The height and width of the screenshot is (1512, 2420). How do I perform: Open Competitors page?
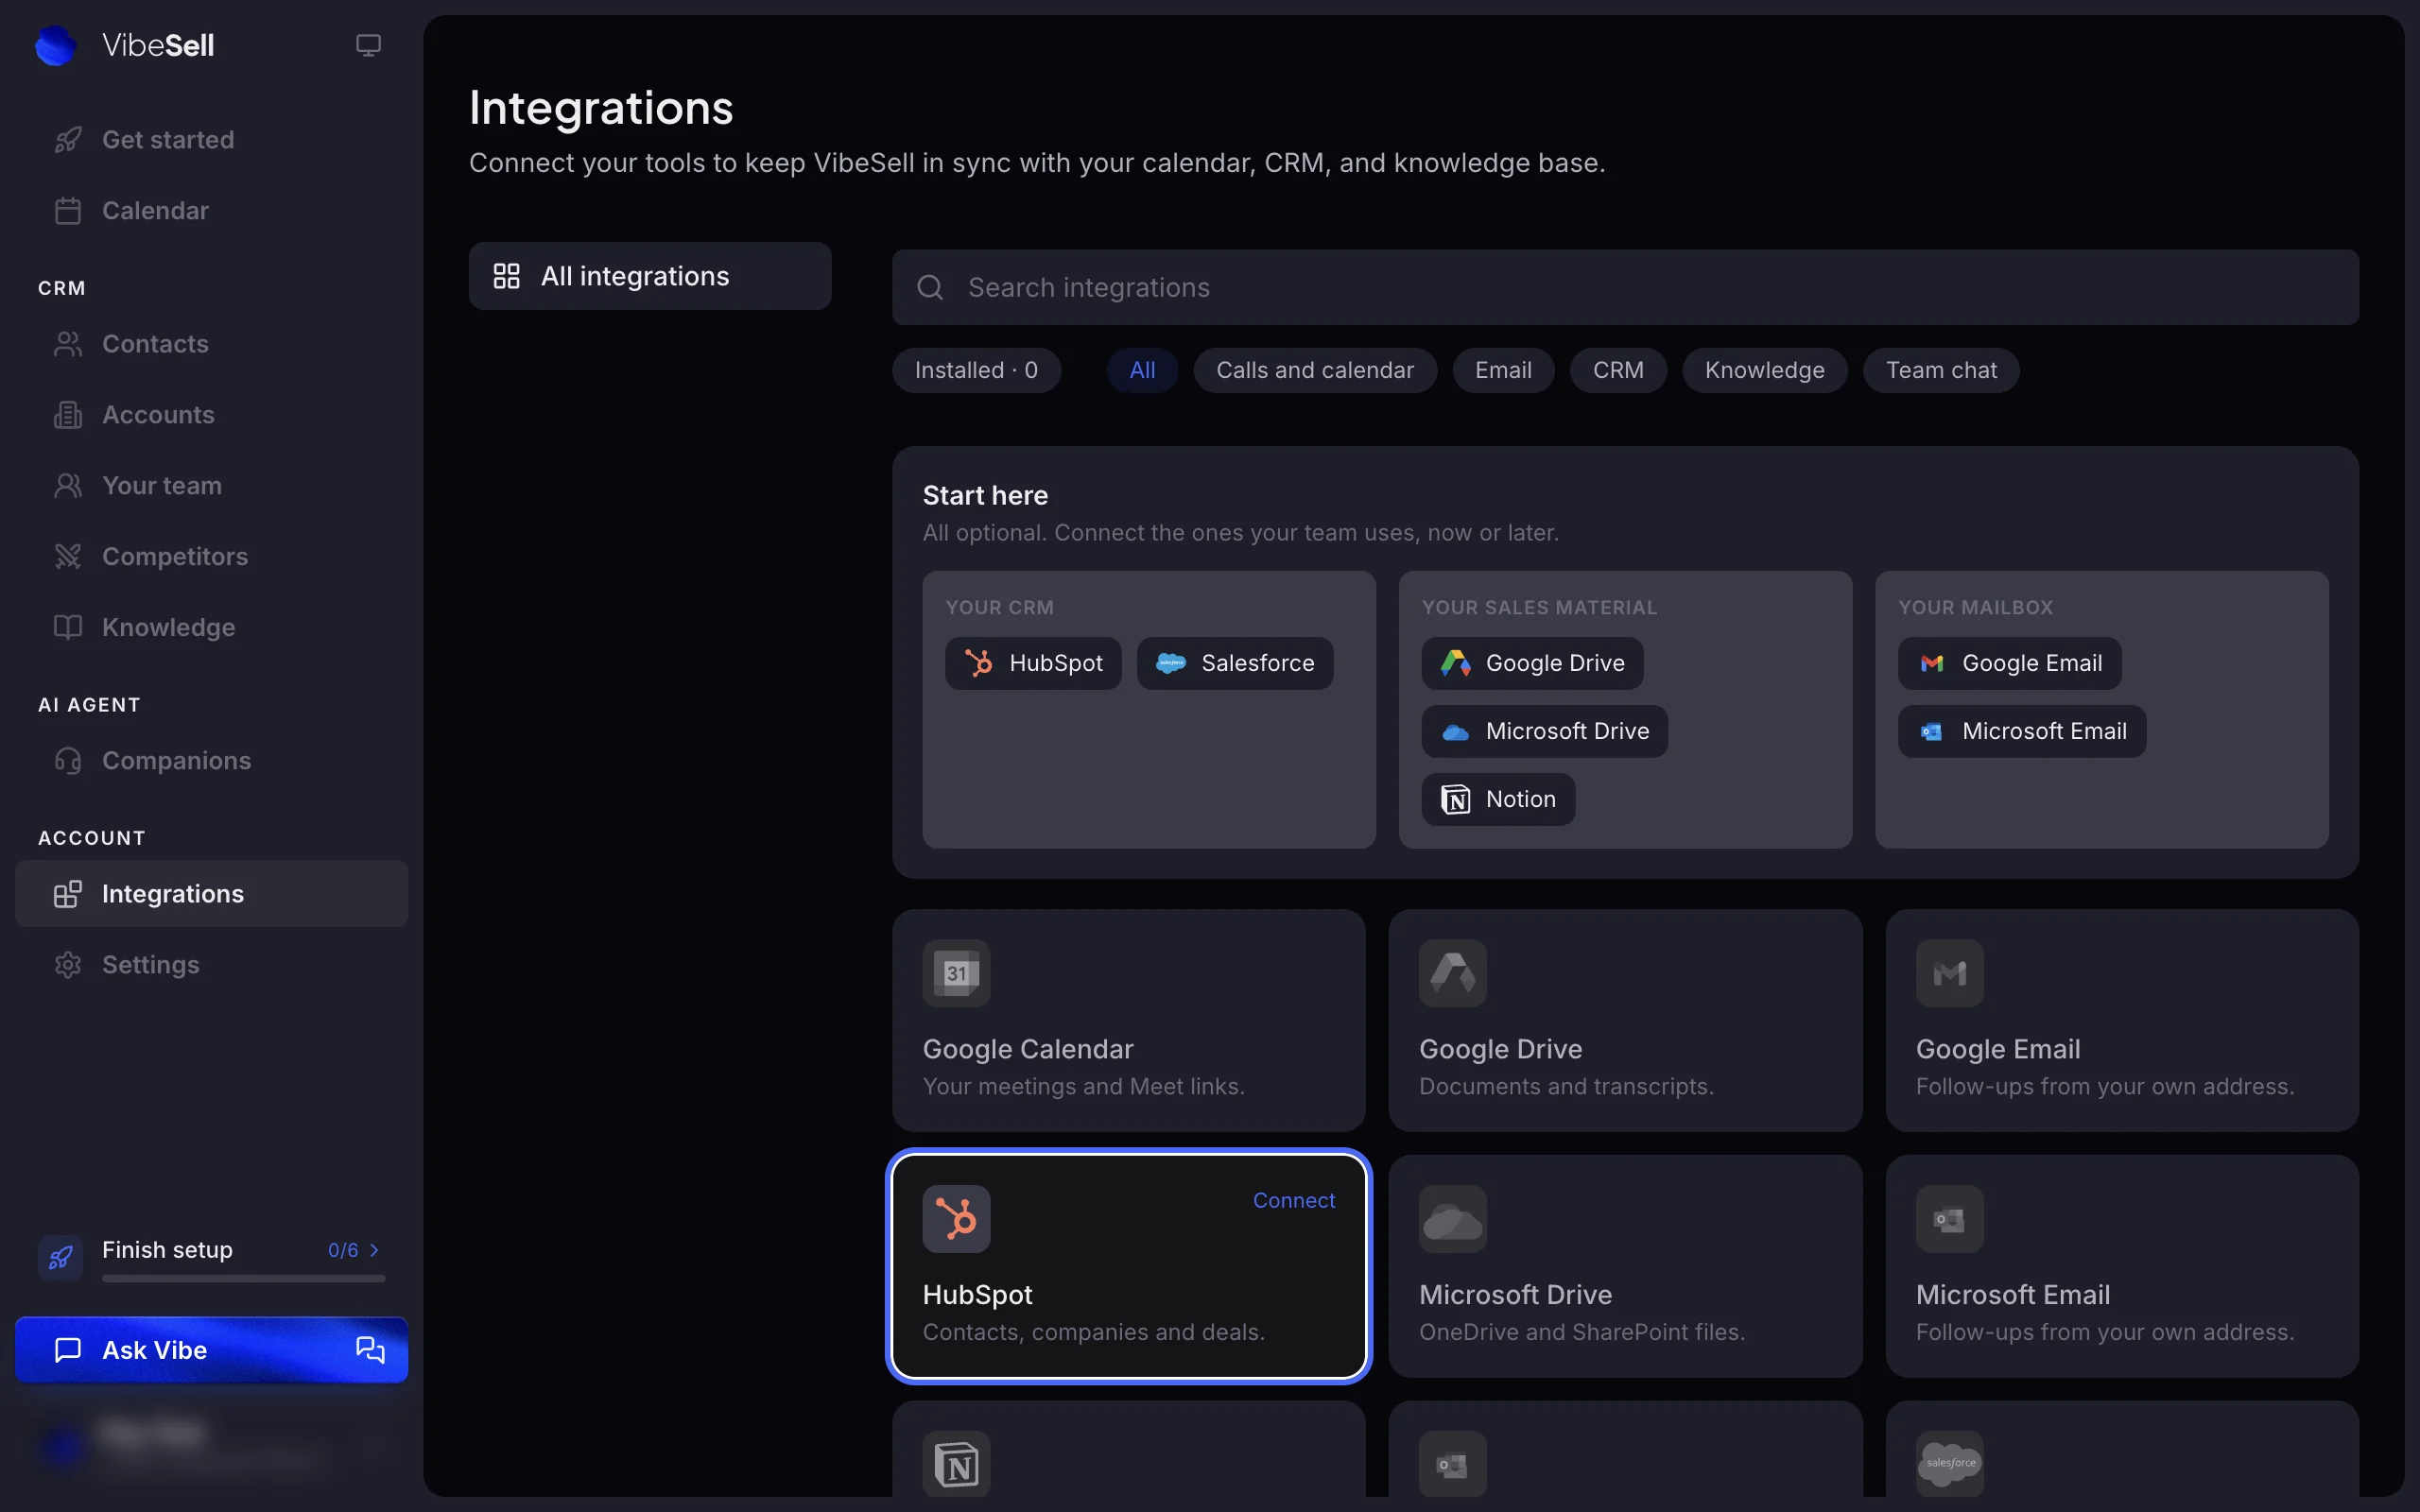211,556
